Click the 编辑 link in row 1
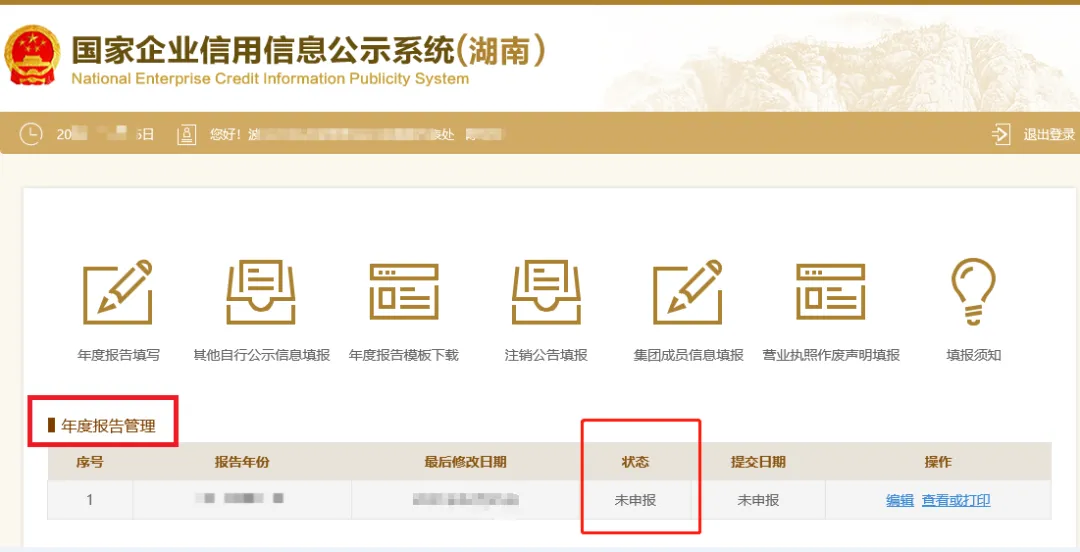The width and height of the screenshot is (1080, 552). coord(900,500)
